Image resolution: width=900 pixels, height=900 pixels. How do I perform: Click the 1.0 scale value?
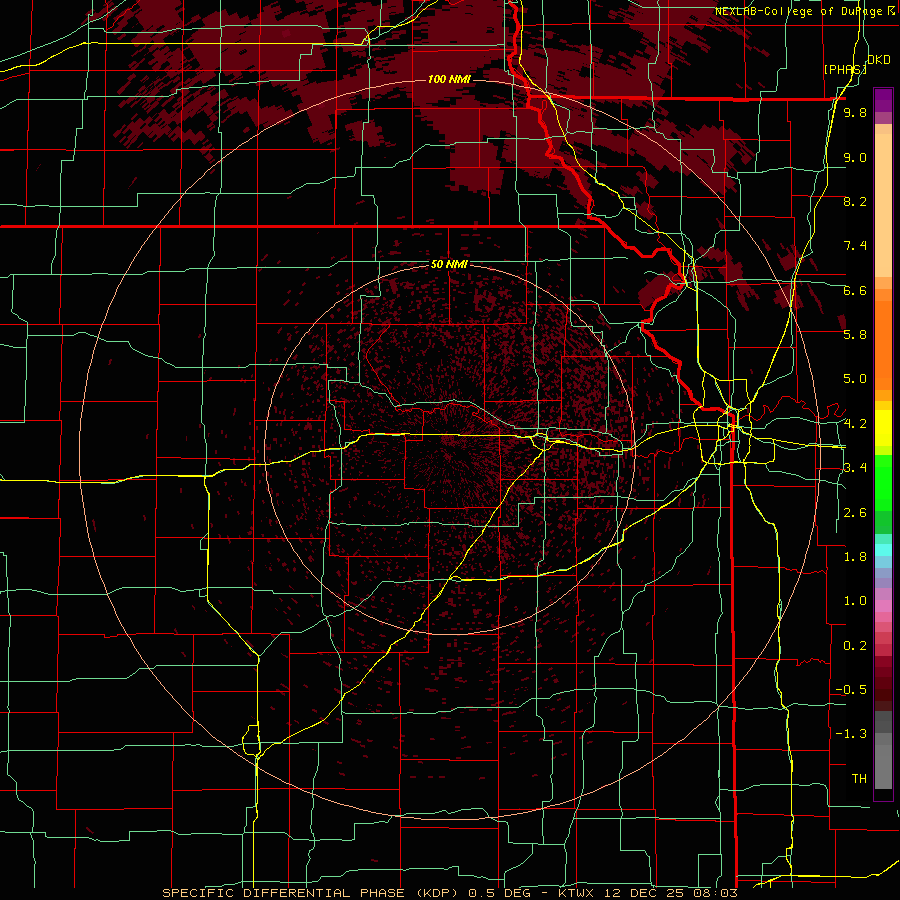pos(855,601)
